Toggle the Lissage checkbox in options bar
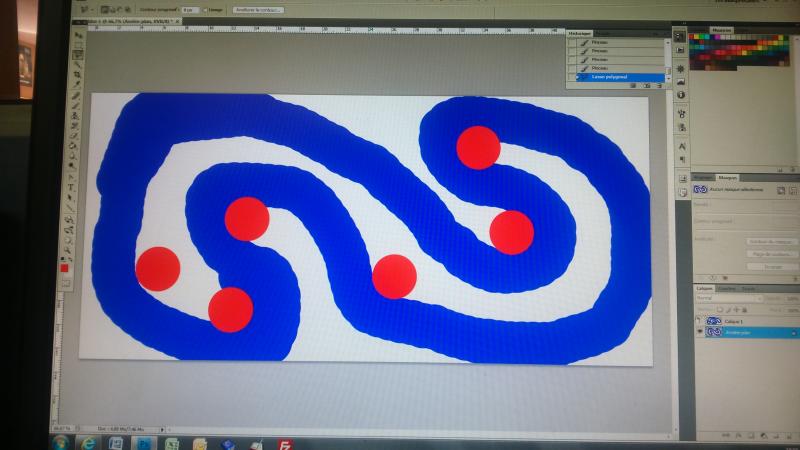This screenshot has height=450, width=800. click(204, 9)
